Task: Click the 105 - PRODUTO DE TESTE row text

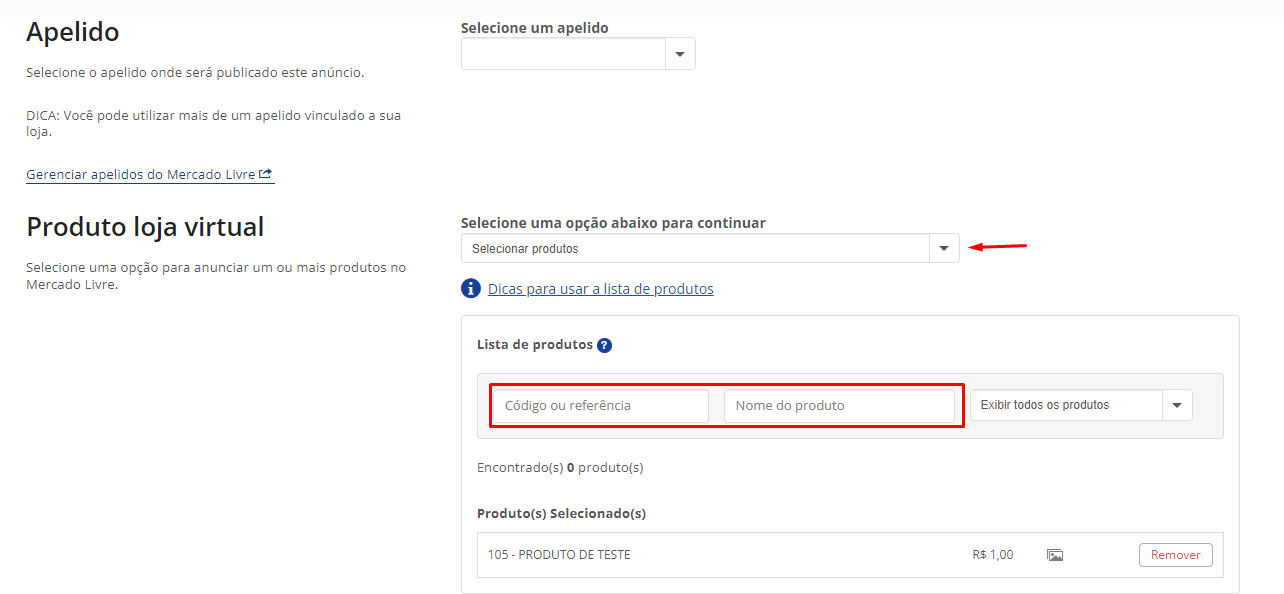Action: tap(559, 555)
